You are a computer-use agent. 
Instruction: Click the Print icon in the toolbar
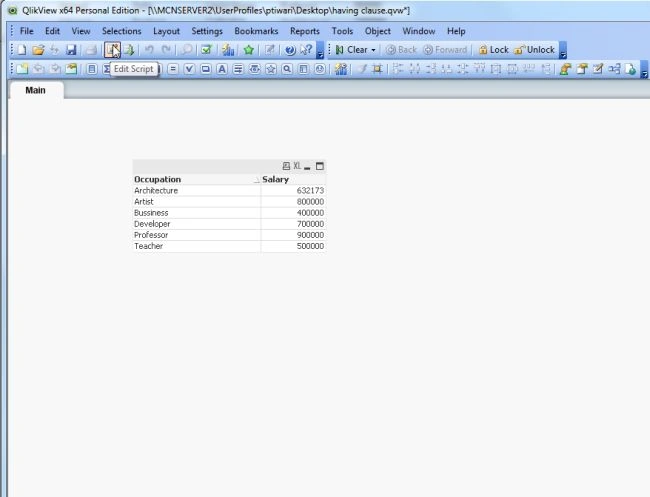pyautogui.click(x=91, y=50)
